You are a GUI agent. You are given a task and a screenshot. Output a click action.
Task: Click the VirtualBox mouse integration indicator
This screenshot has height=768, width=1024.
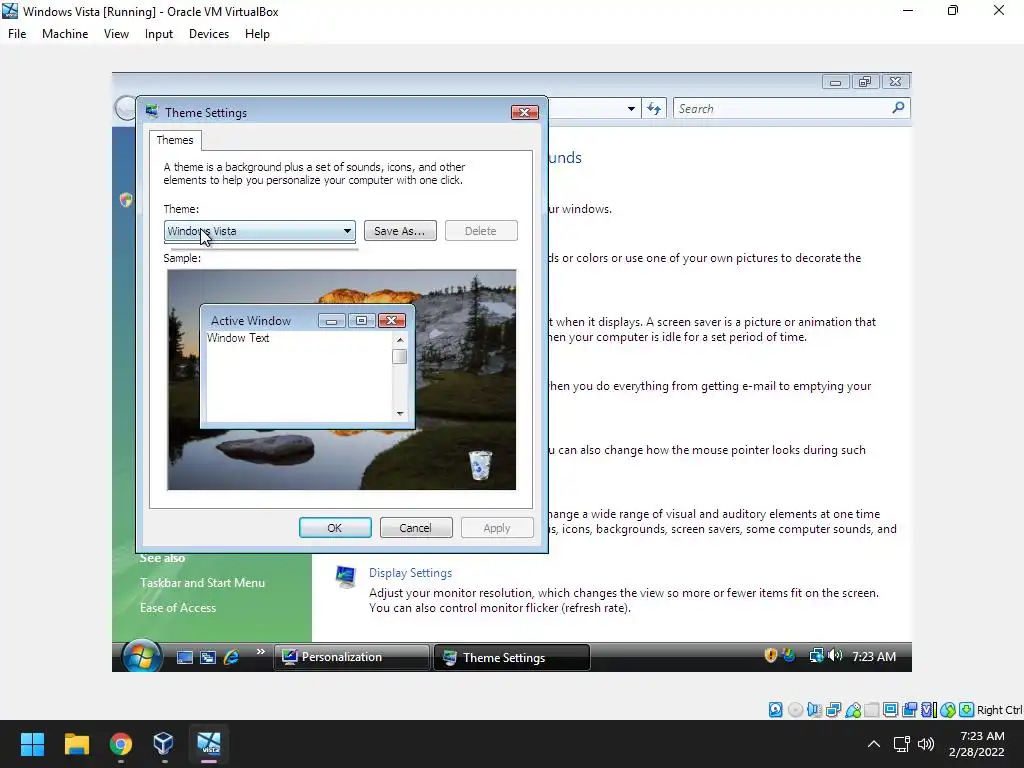(x=948, y=710)
